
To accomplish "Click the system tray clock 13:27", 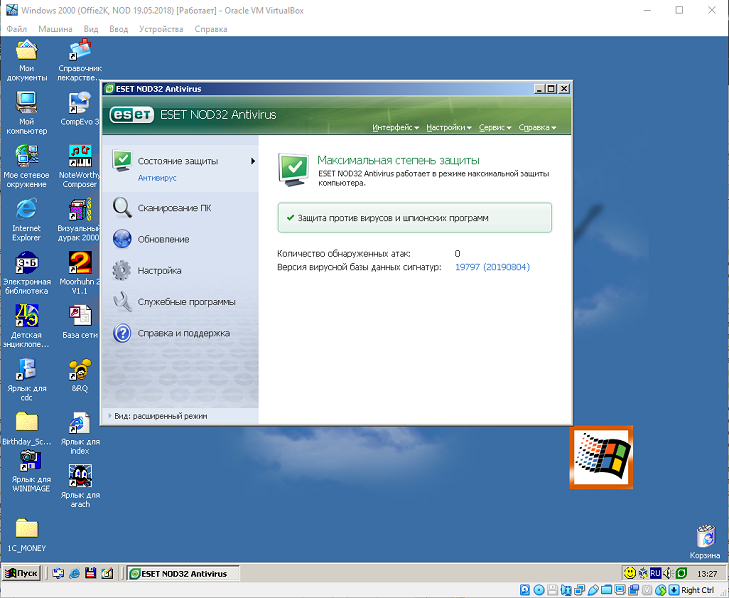I will pyautogui.click(x=707, y=574).
